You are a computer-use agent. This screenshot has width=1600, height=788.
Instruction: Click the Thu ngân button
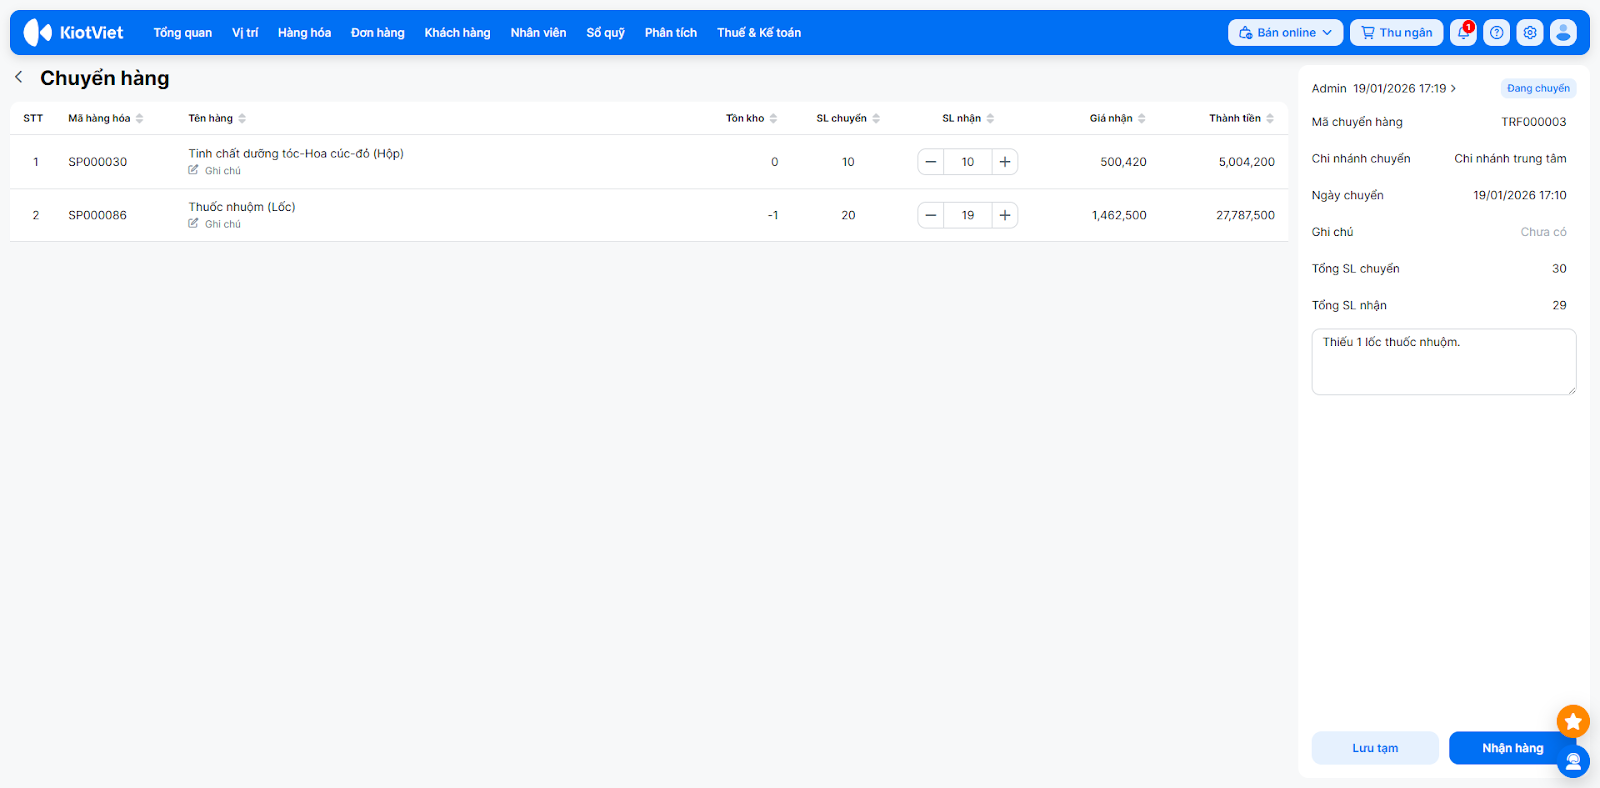pyautogui.click(x=1397, y=32)
